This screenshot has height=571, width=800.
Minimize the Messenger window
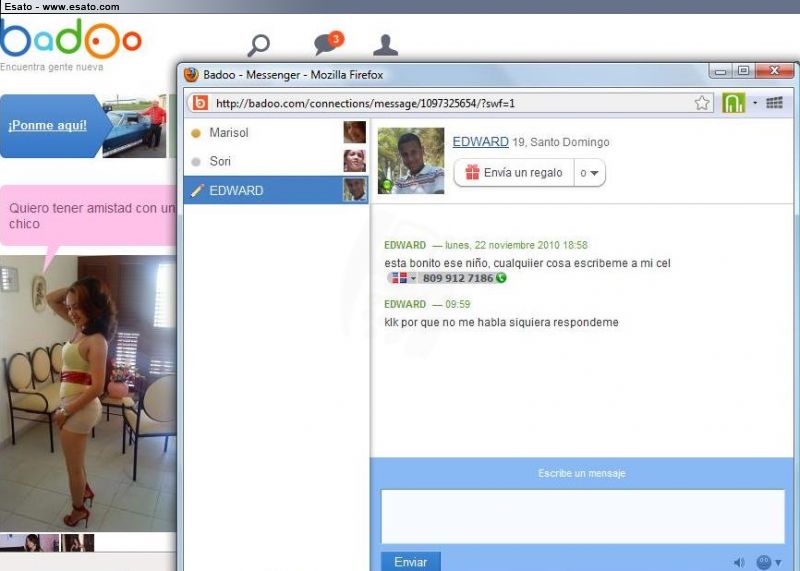tap(720, 72)
